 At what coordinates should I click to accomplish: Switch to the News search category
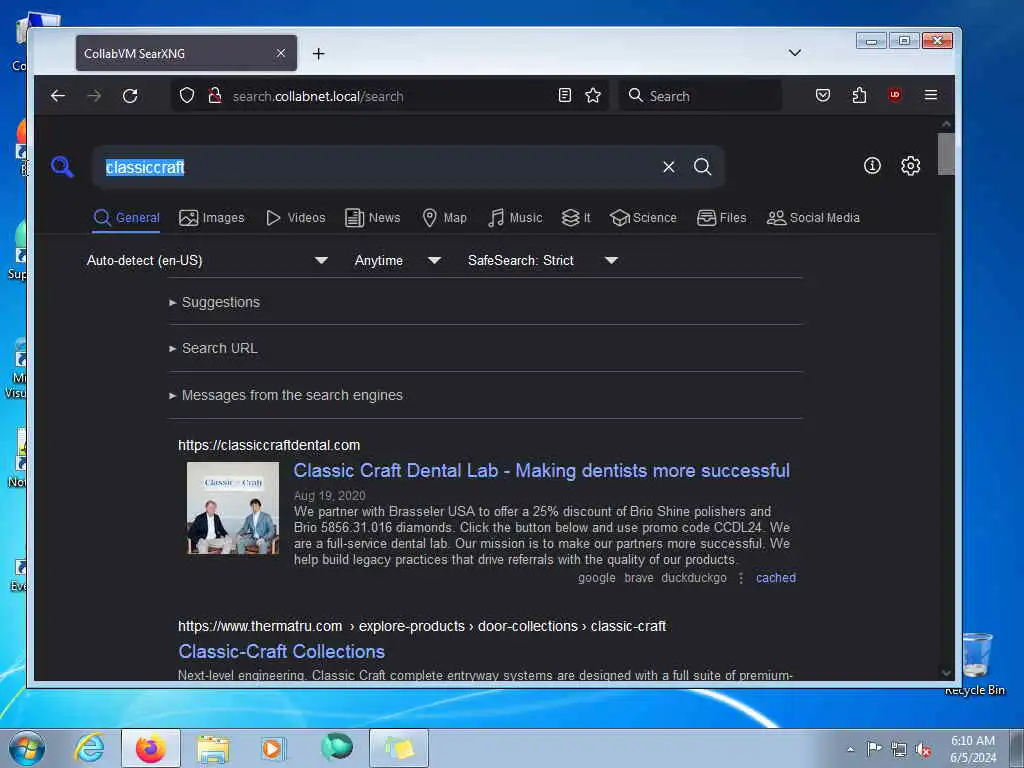pyautogui.click(x=372, y=218)
